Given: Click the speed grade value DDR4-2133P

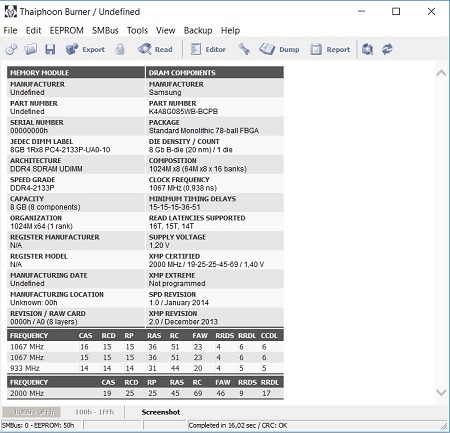Looking at the screenshot, I should (32, 188).
